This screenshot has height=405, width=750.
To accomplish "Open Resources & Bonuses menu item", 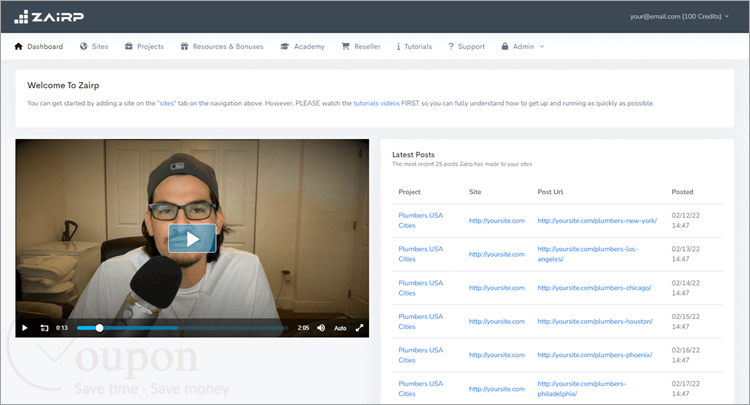I will [x=222, y=46].
